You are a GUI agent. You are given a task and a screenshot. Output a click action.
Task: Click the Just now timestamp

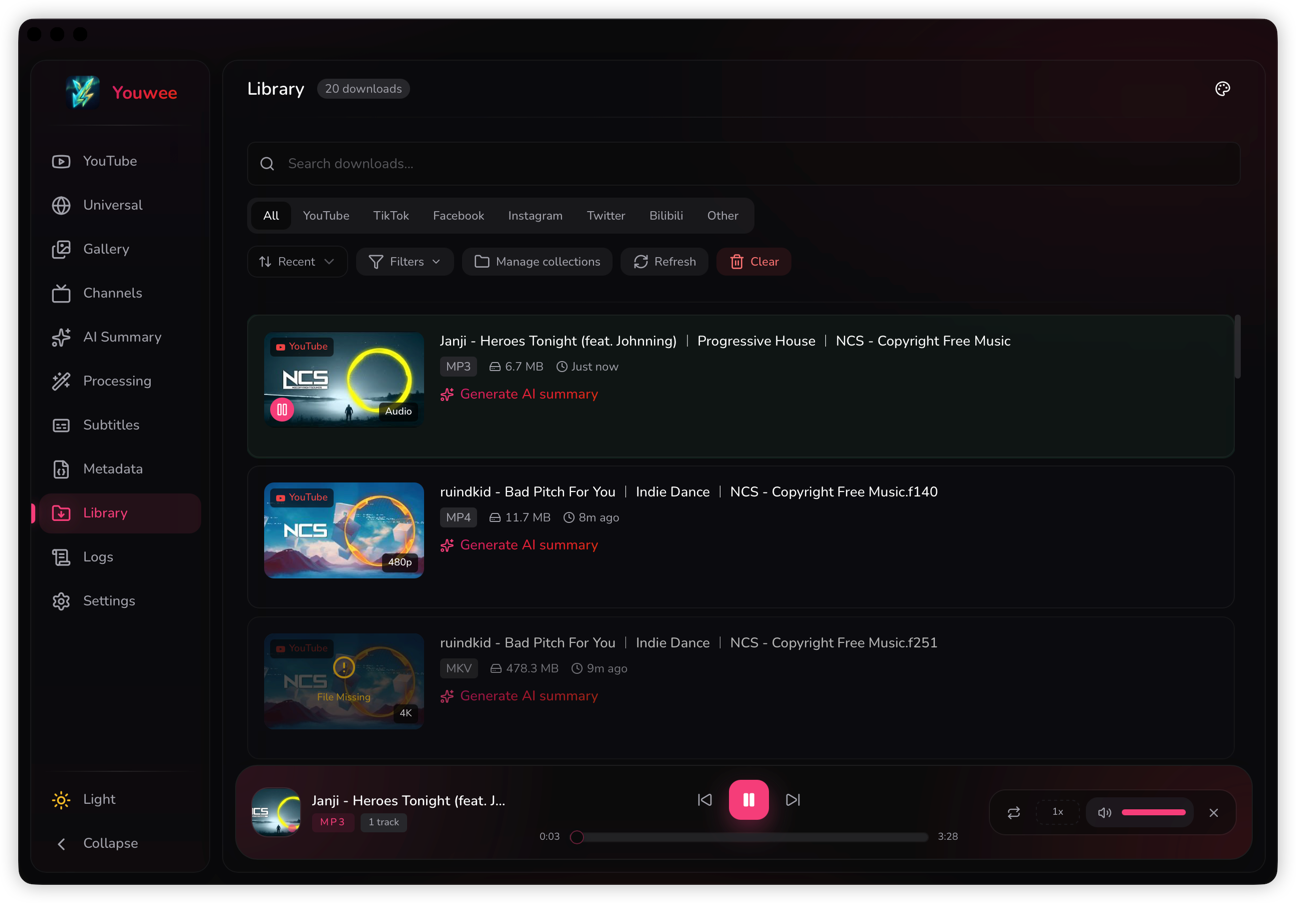pyautogui.click(x=588, y=367)
